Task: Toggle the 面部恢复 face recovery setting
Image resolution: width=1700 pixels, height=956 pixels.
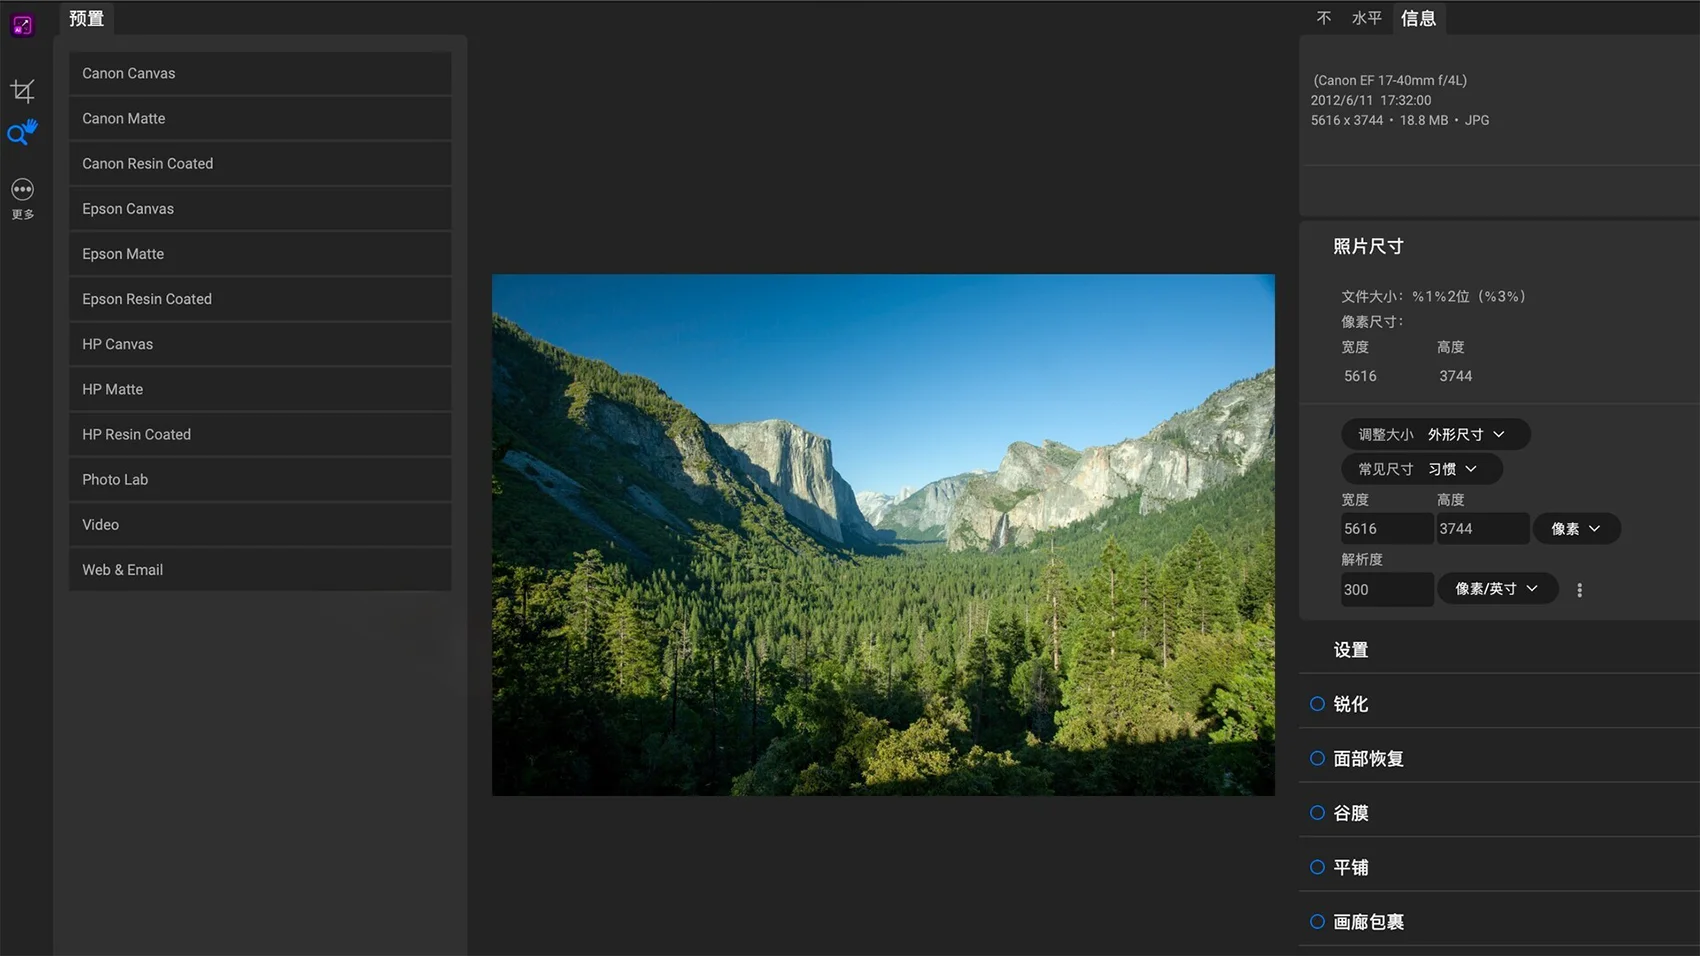Action: 1317,759
